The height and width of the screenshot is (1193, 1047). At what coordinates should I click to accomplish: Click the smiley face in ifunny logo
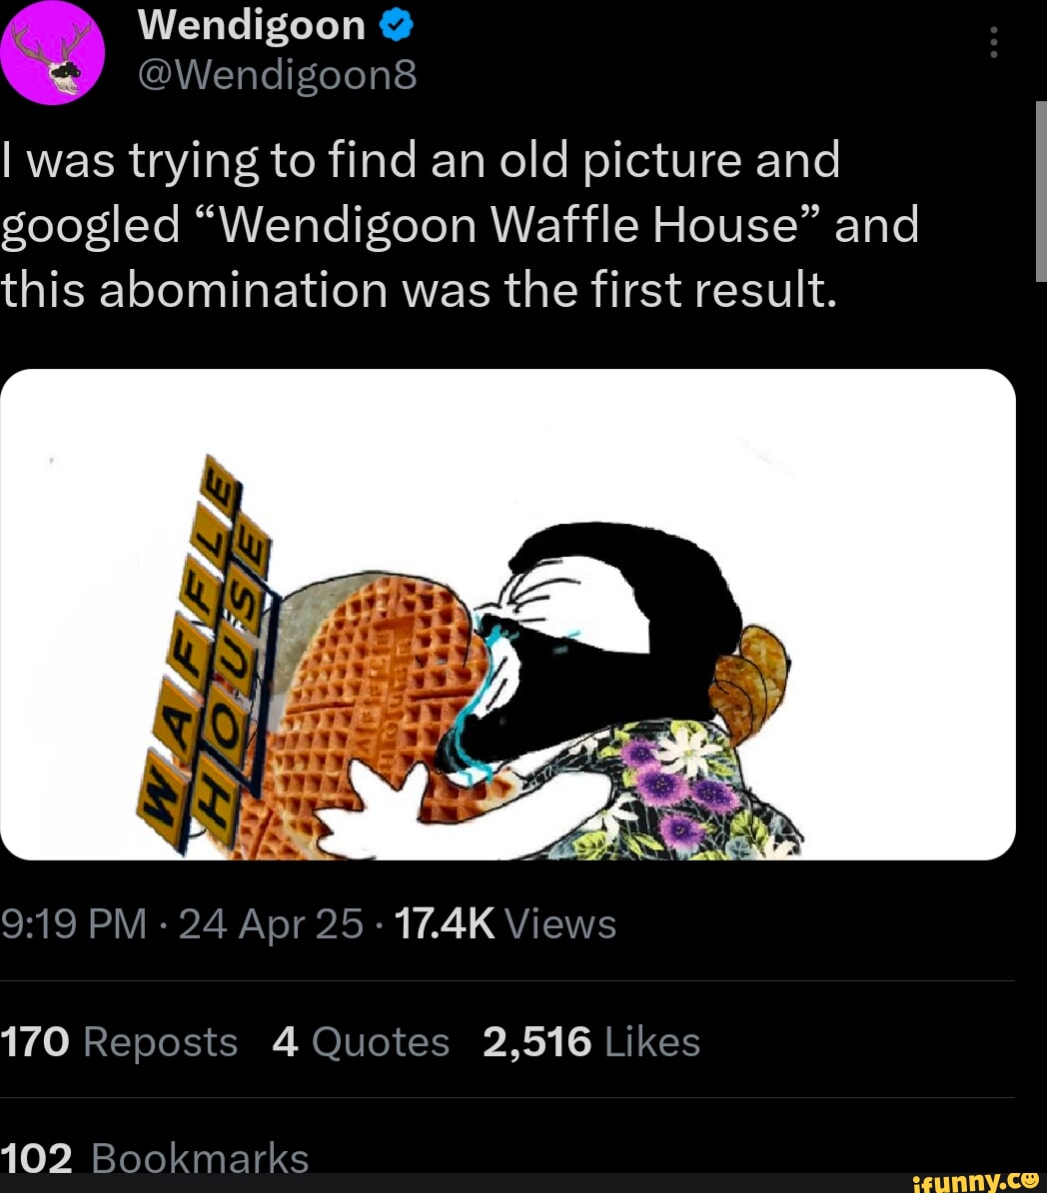coord(1031,1179)
